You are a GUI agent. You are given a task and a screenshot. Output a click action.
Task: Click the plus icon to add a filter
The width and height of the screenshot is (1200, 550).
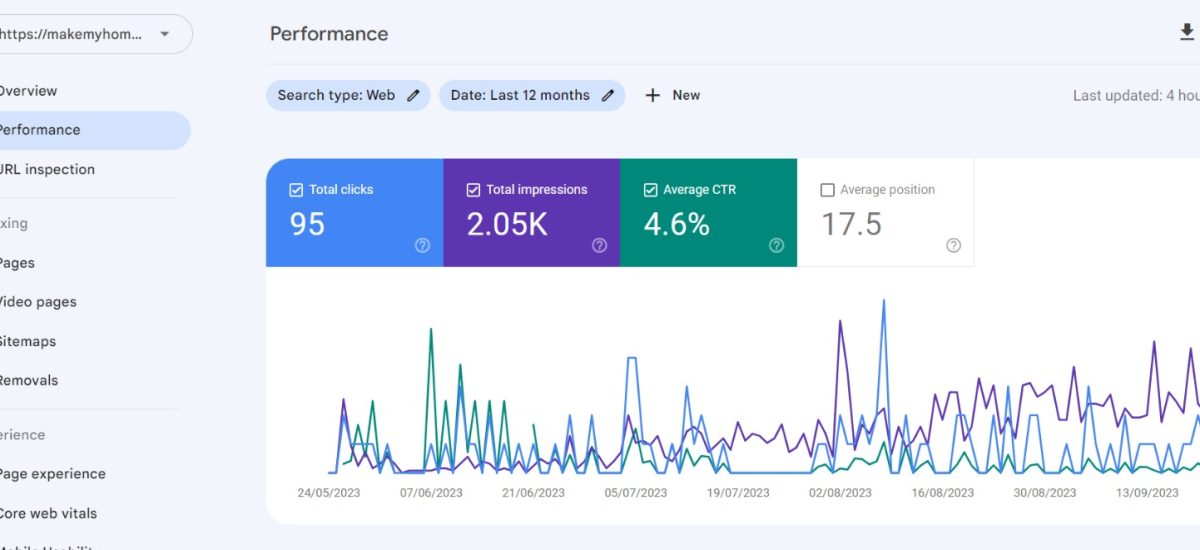coord(653,96)
